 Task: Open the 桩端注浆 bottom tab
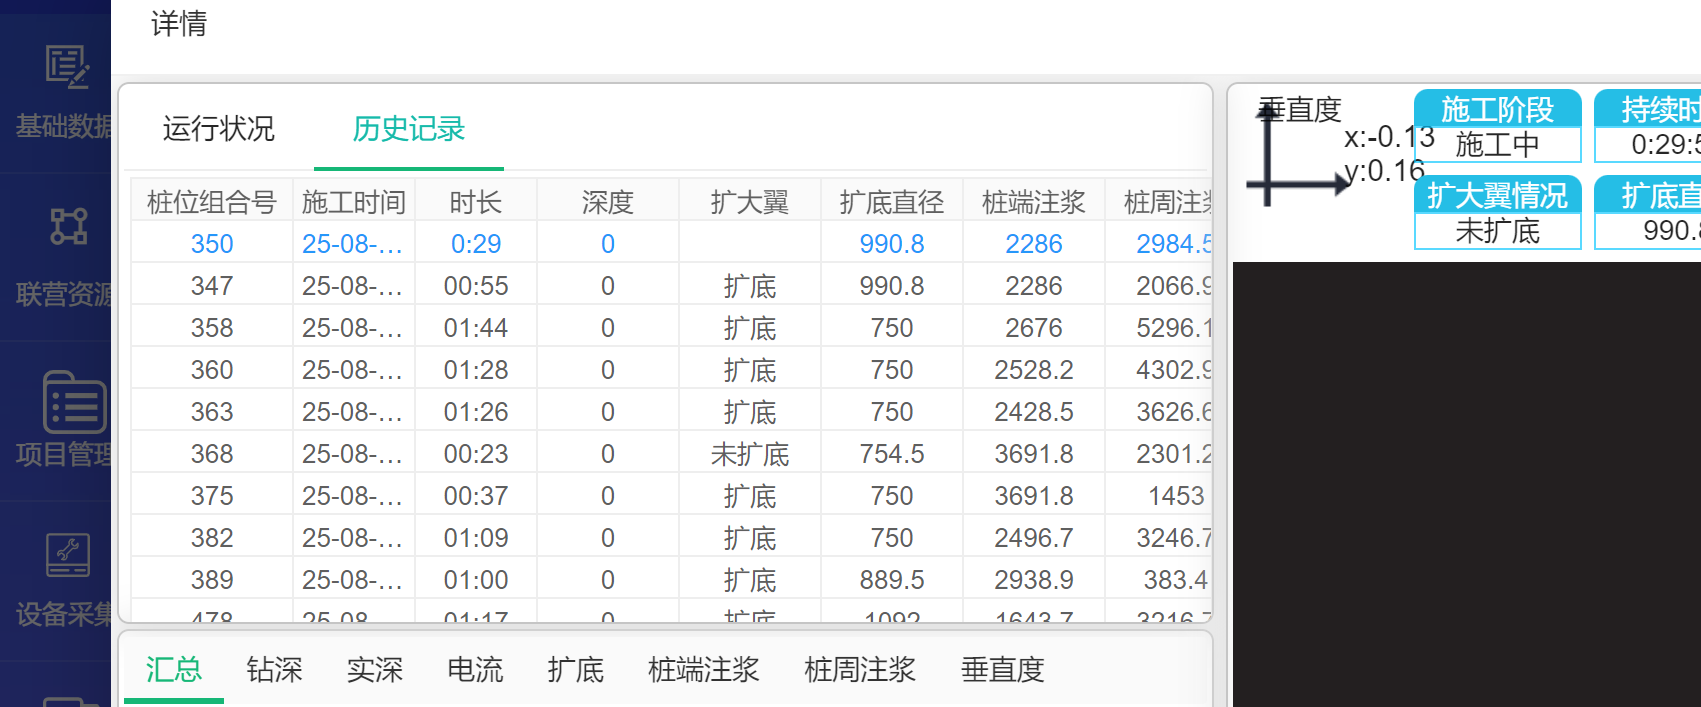click(703, 669)
